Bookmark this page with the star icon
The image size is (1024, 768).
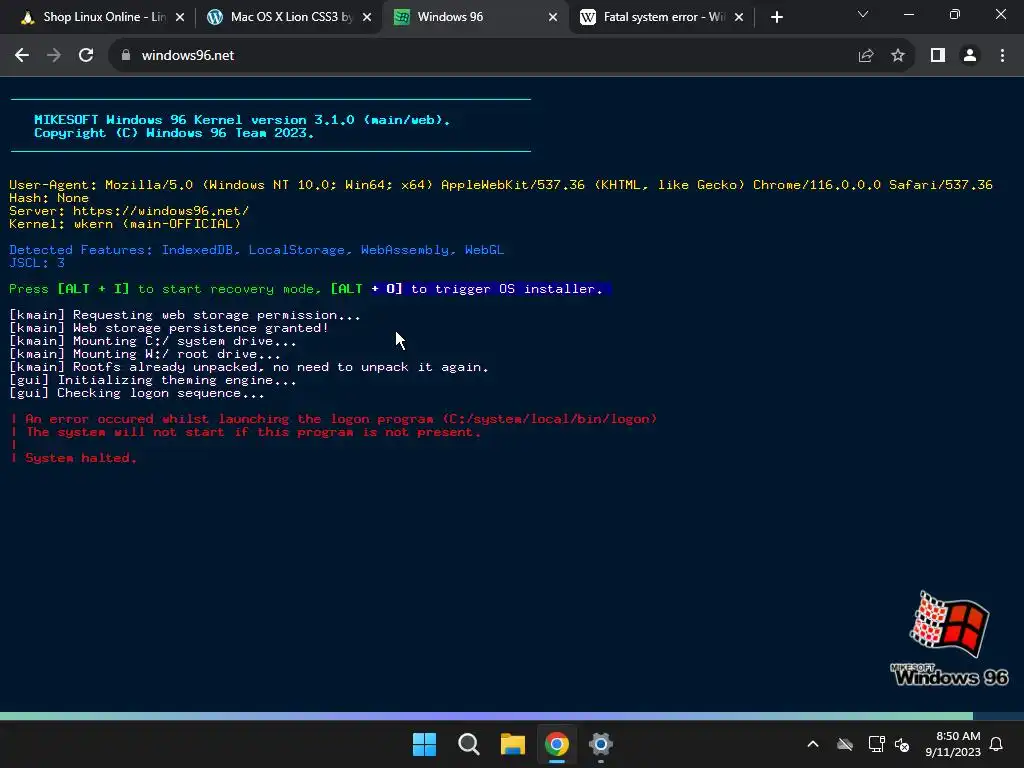898,56
